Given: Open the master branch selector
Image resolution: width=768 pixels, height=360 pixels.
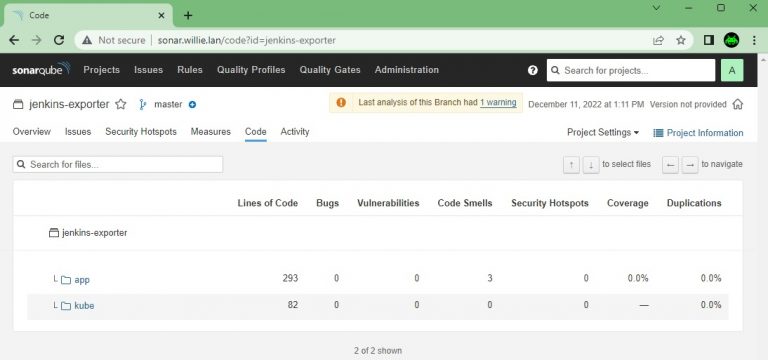Looking at the screenshot, I should (x=168, y=104).
